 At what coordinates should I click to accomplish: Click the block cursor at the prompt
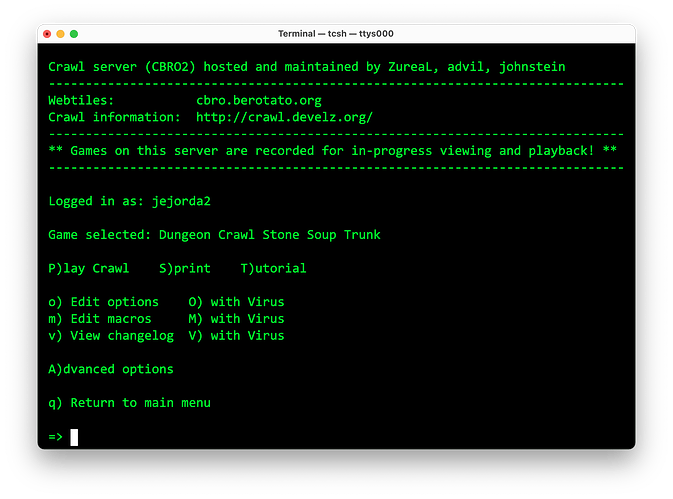[x=74, y=437]
